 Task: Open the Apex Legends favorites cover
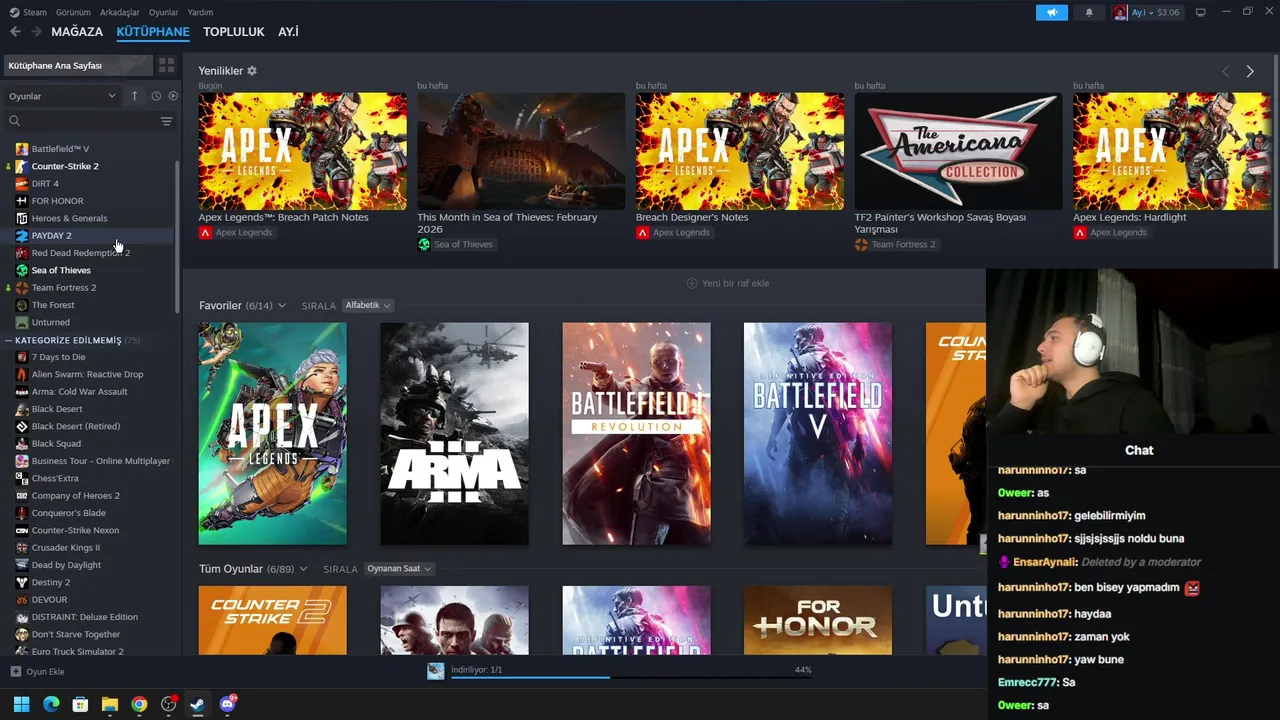coord(272,434)
